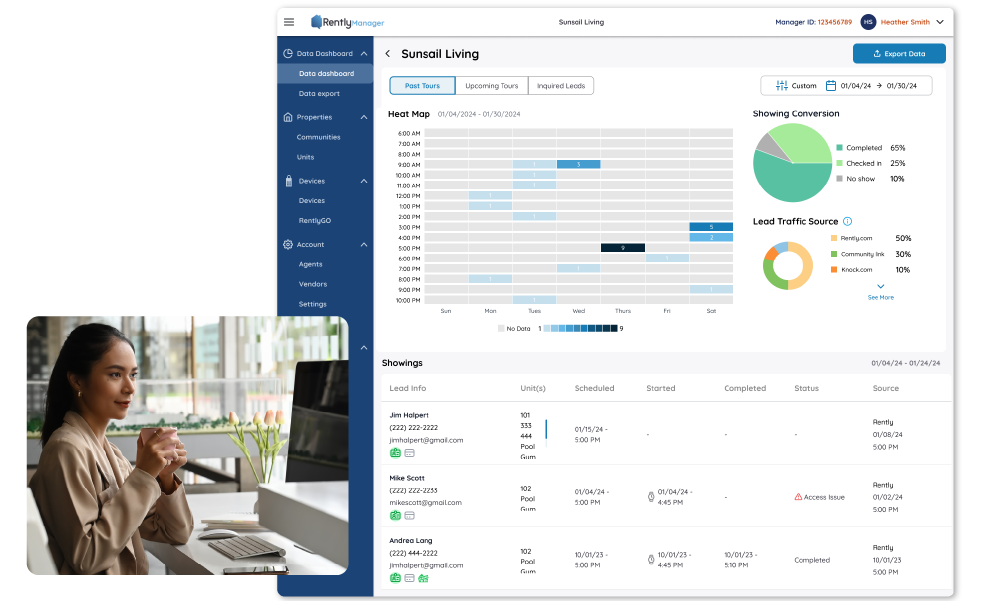Click the scrollbar beside Jim Halpert's unit list

coord(546,428)
